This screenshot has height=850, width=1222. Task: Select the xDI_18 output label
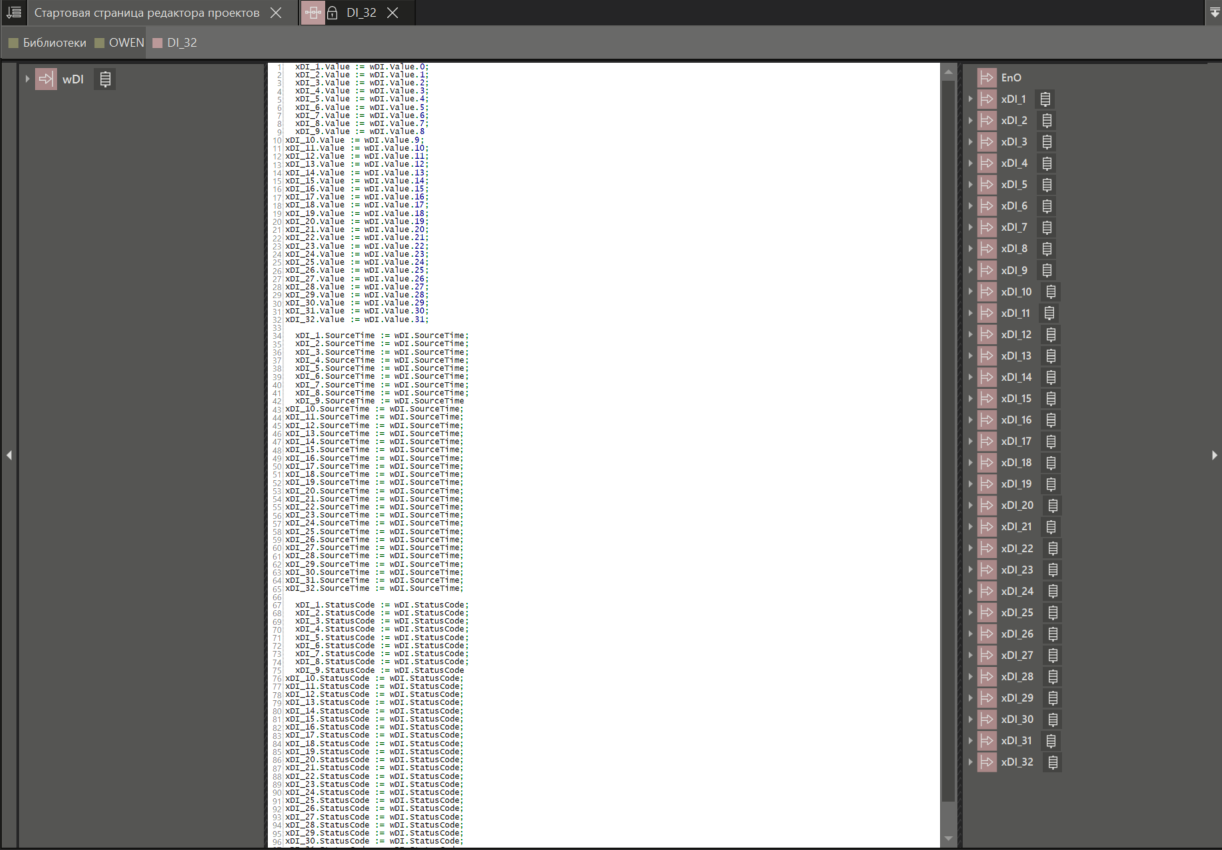point(1016,463)
